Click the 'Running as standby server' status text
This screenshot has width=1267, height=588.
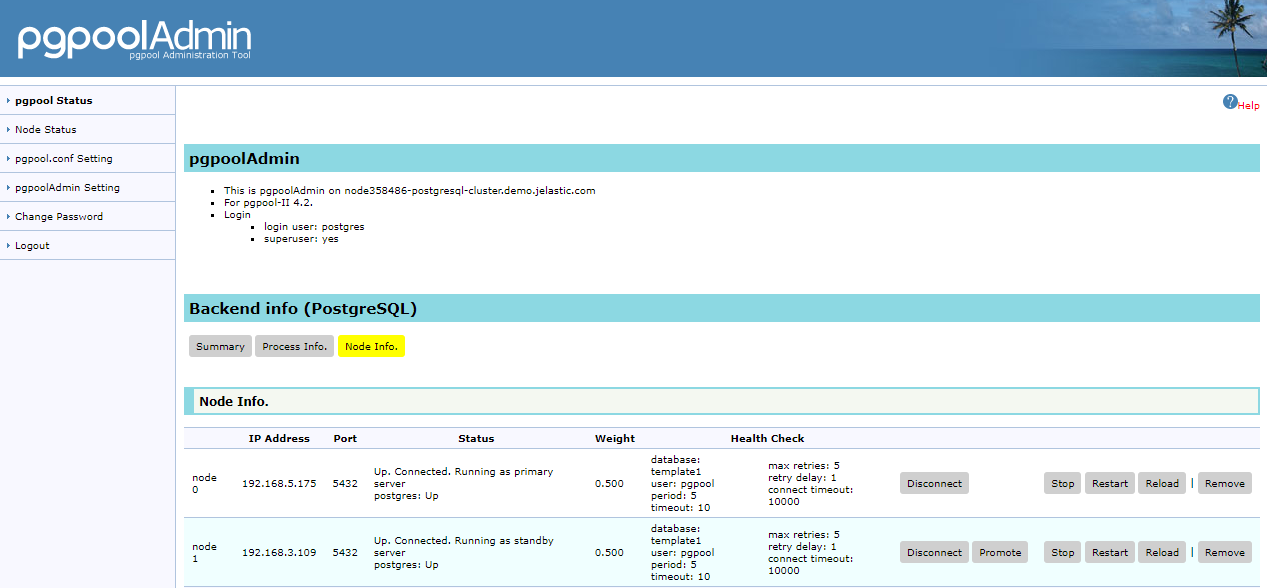(463, 546)
